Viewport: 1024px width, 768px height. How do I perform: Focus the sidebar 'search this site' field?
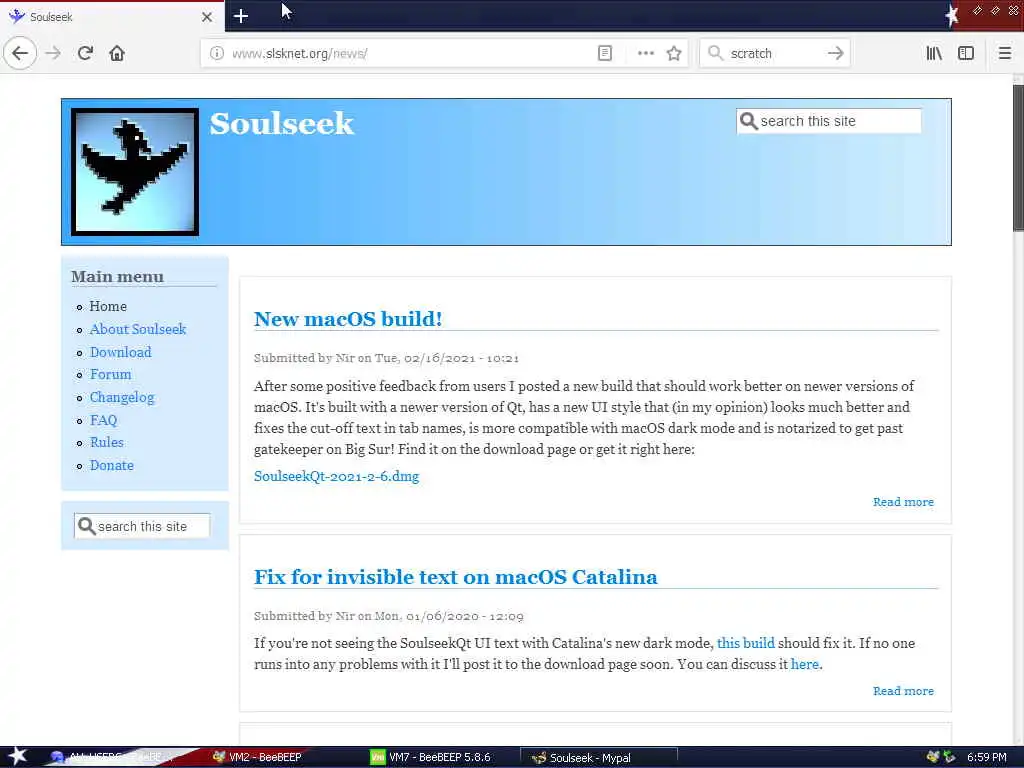(142, 526)
